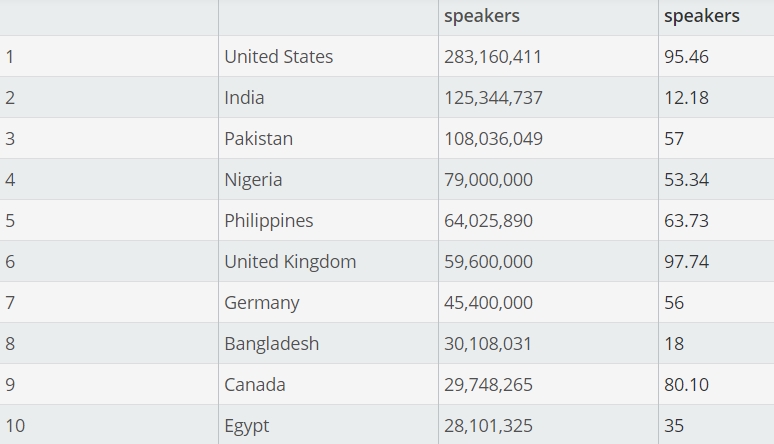Screen dimensions: 774x444
Task: Click the Germany country cell
Action: (261, 303)
